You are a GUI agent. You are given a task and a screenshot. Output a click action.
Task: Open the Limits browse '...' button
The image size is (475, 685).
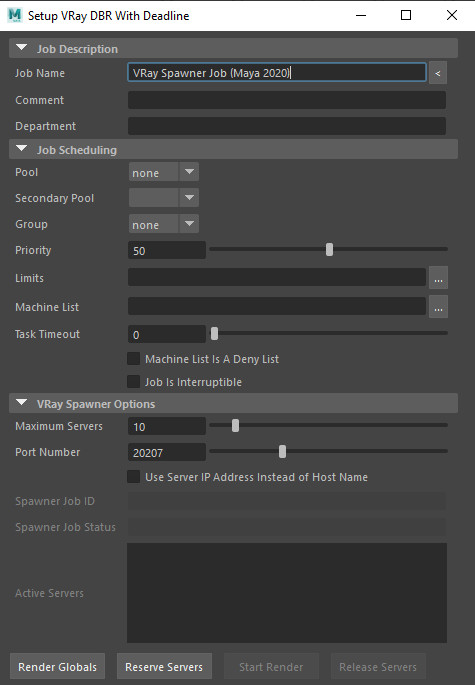(x=438, y=278)
